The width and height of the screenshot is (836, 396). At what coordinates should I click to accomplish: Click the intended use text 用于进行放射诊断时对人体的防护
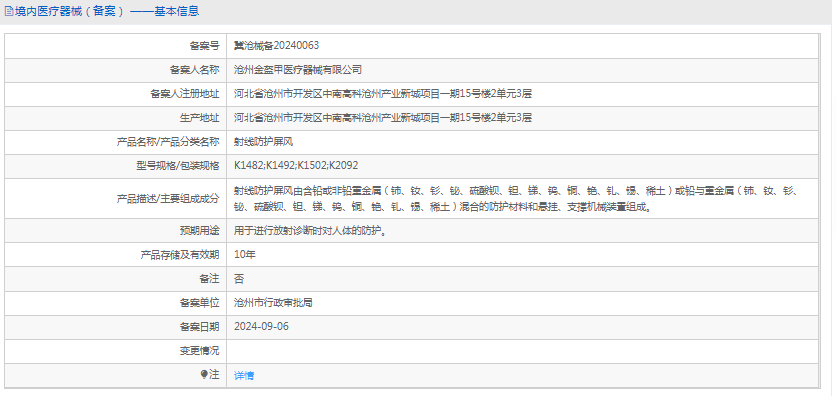tap(310, 231)
